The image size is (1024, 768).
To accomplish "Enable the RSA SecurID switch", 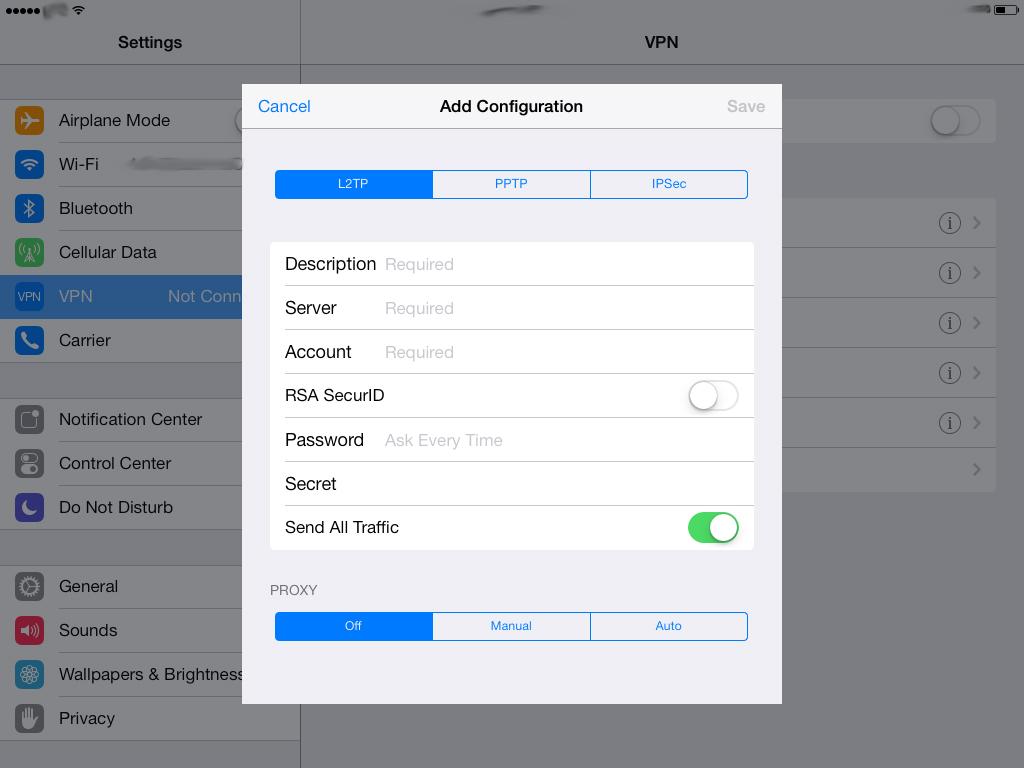I will tap(713, 396).
